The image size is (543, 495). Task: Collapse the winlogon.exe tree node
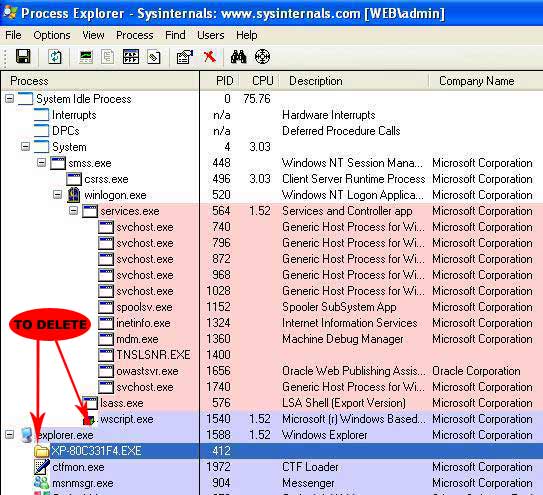coord(57,194)
